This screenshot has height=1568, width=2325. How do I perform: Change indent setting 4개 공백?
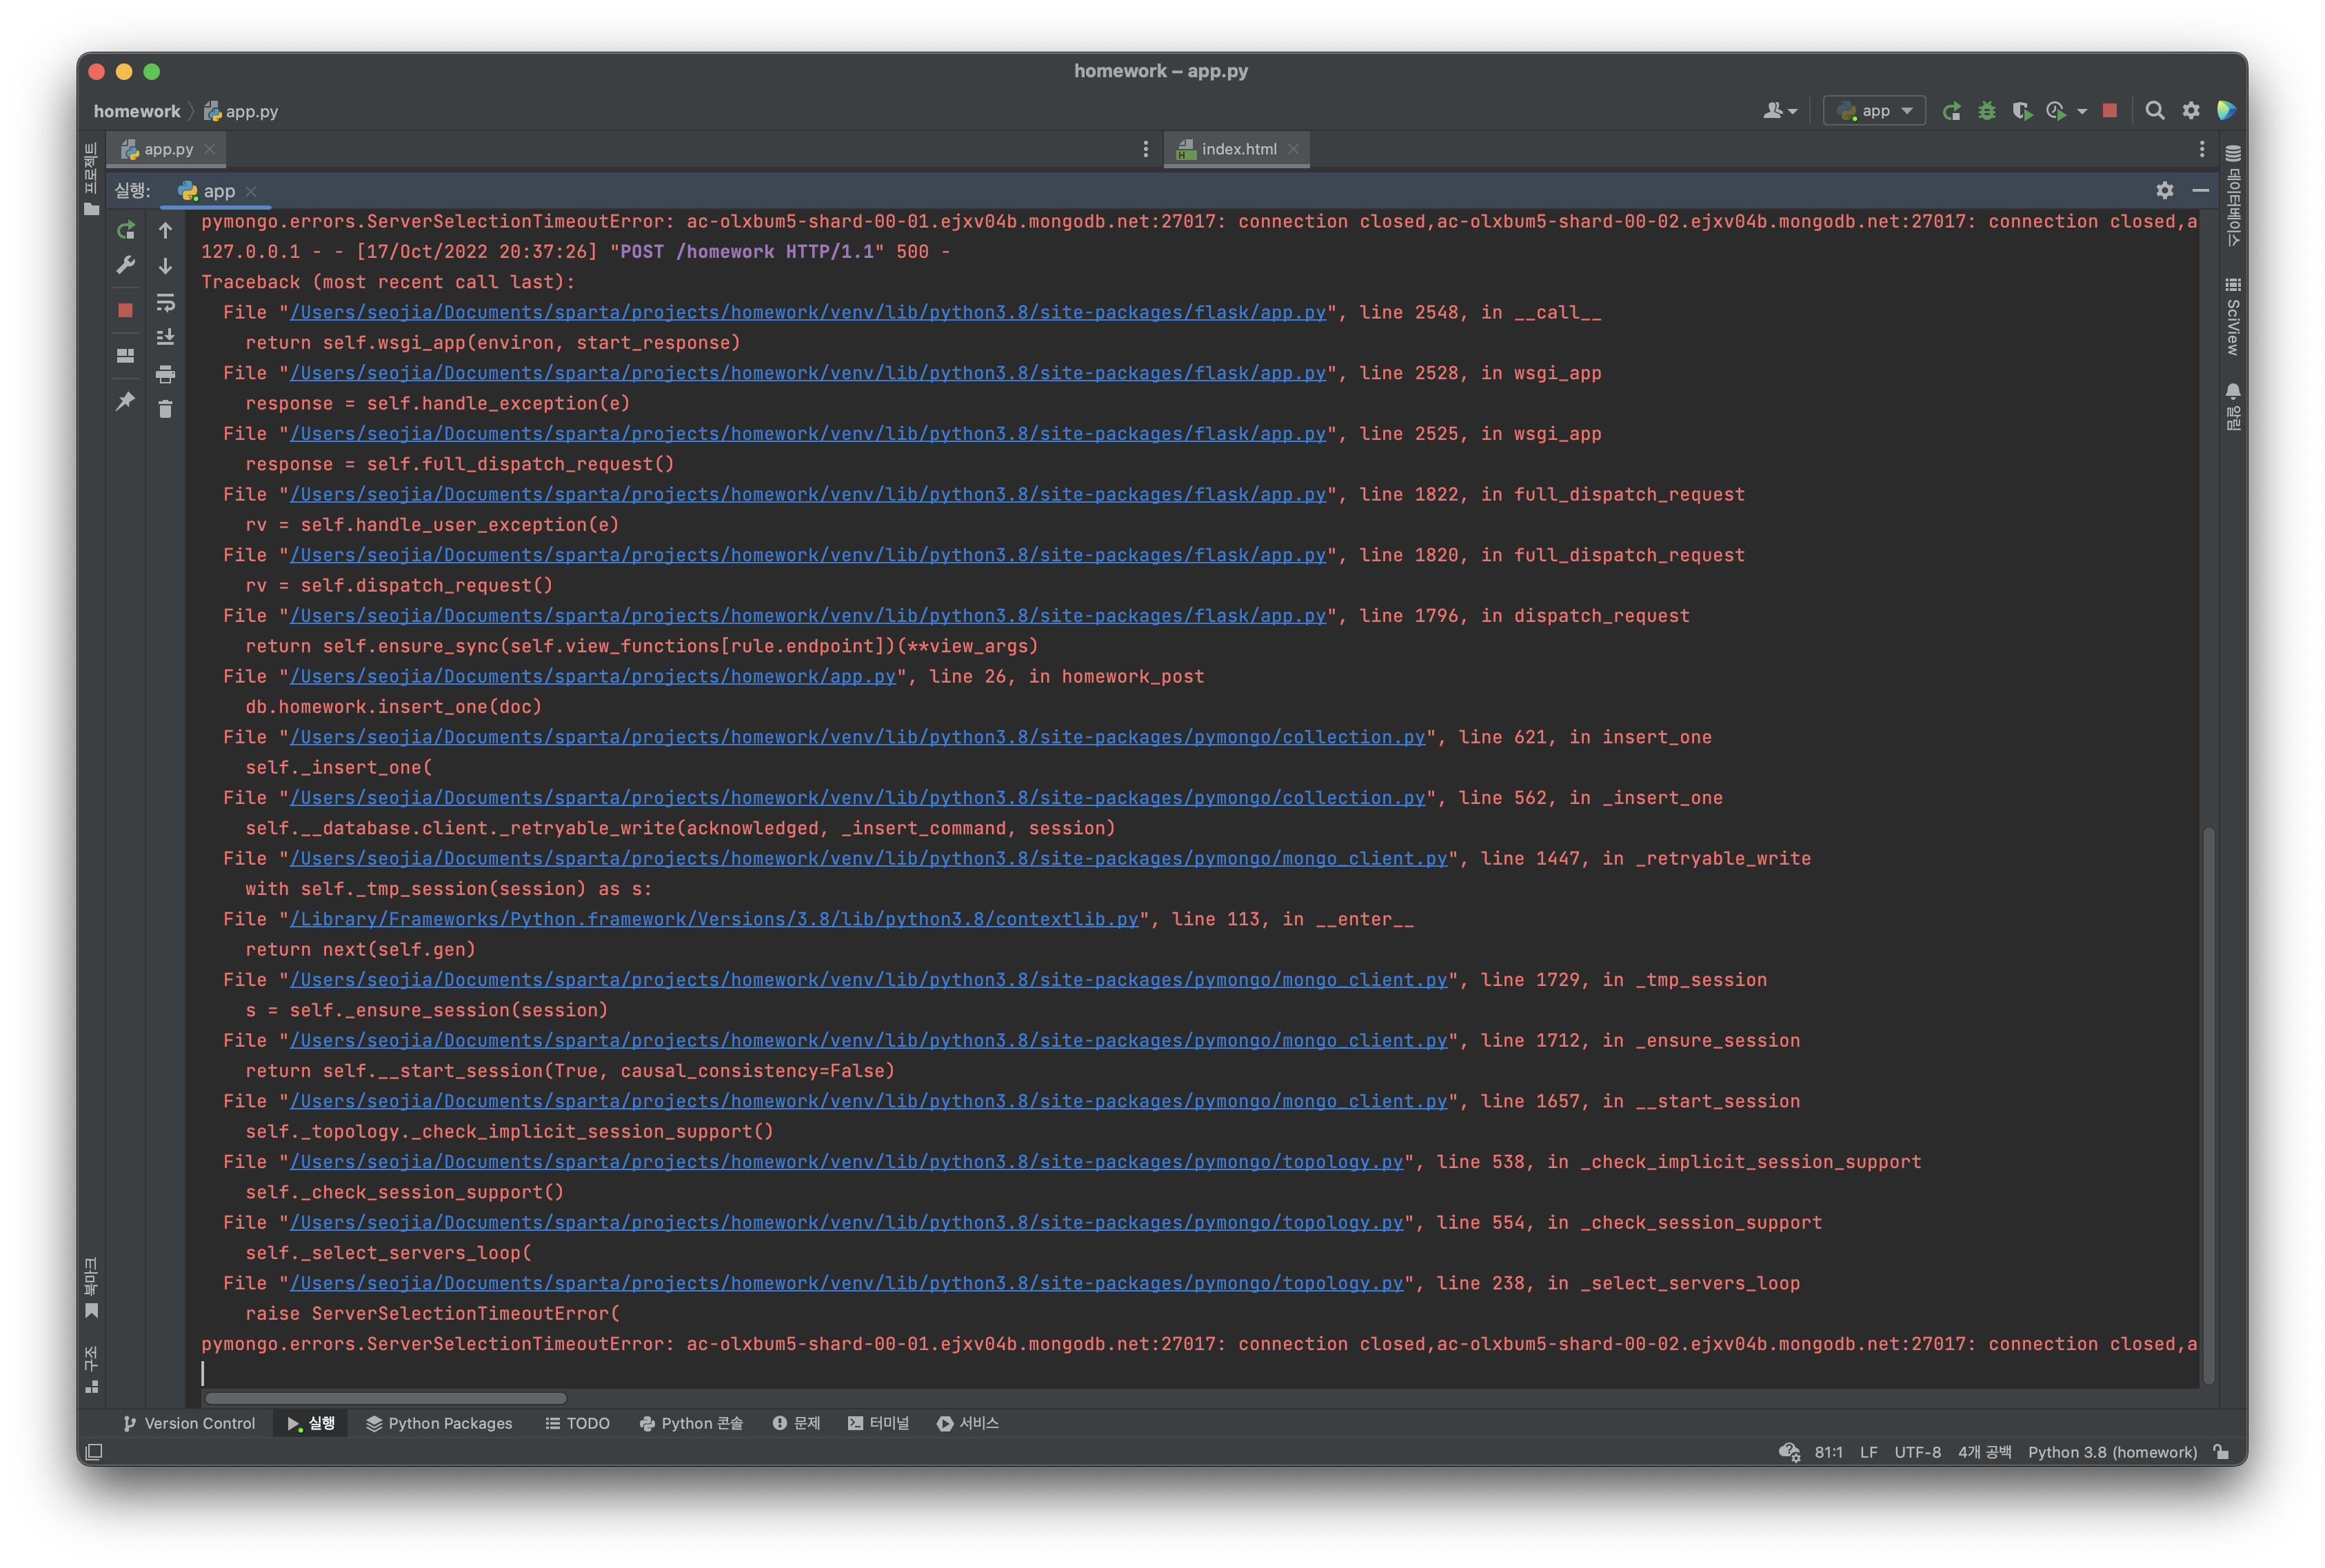click(x=1984, y=1452)
